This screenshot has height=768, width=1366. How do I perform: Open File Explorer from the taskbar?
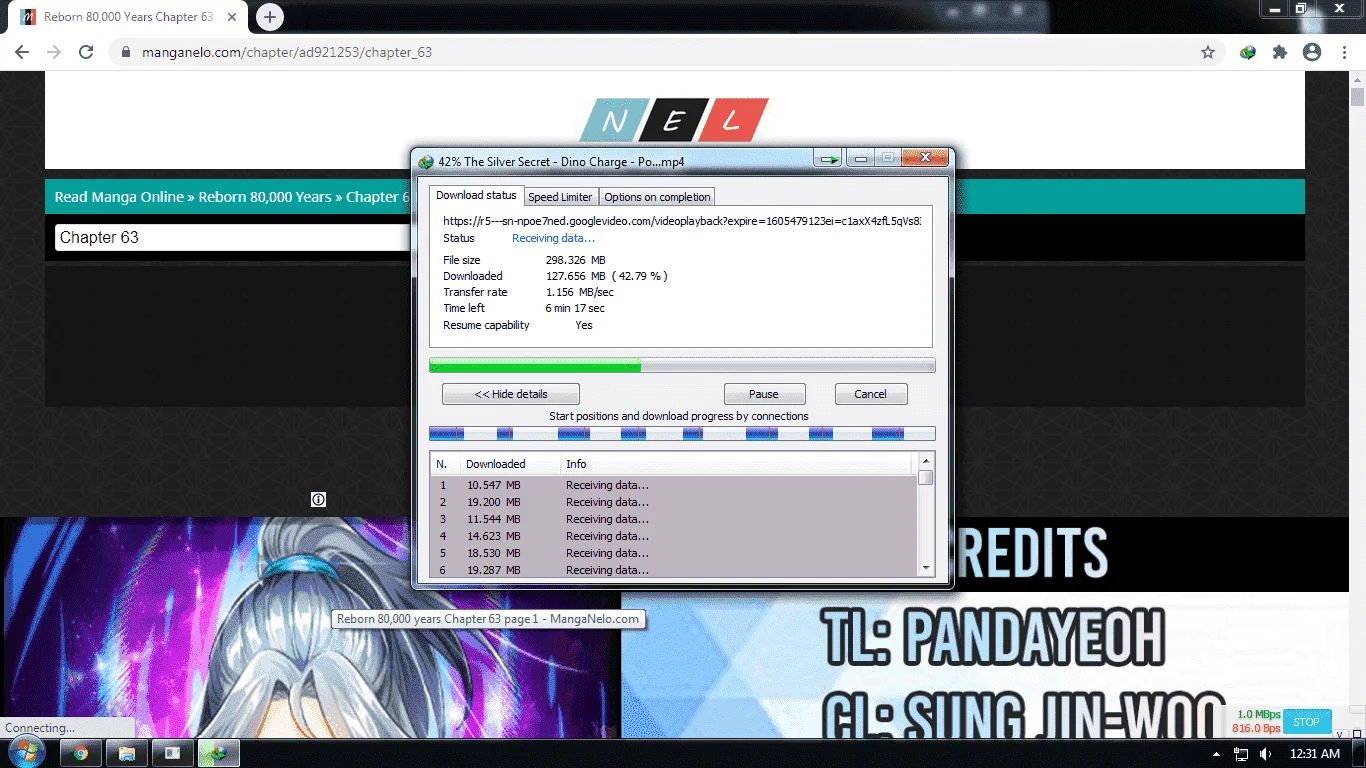click(x=126, y=753)
